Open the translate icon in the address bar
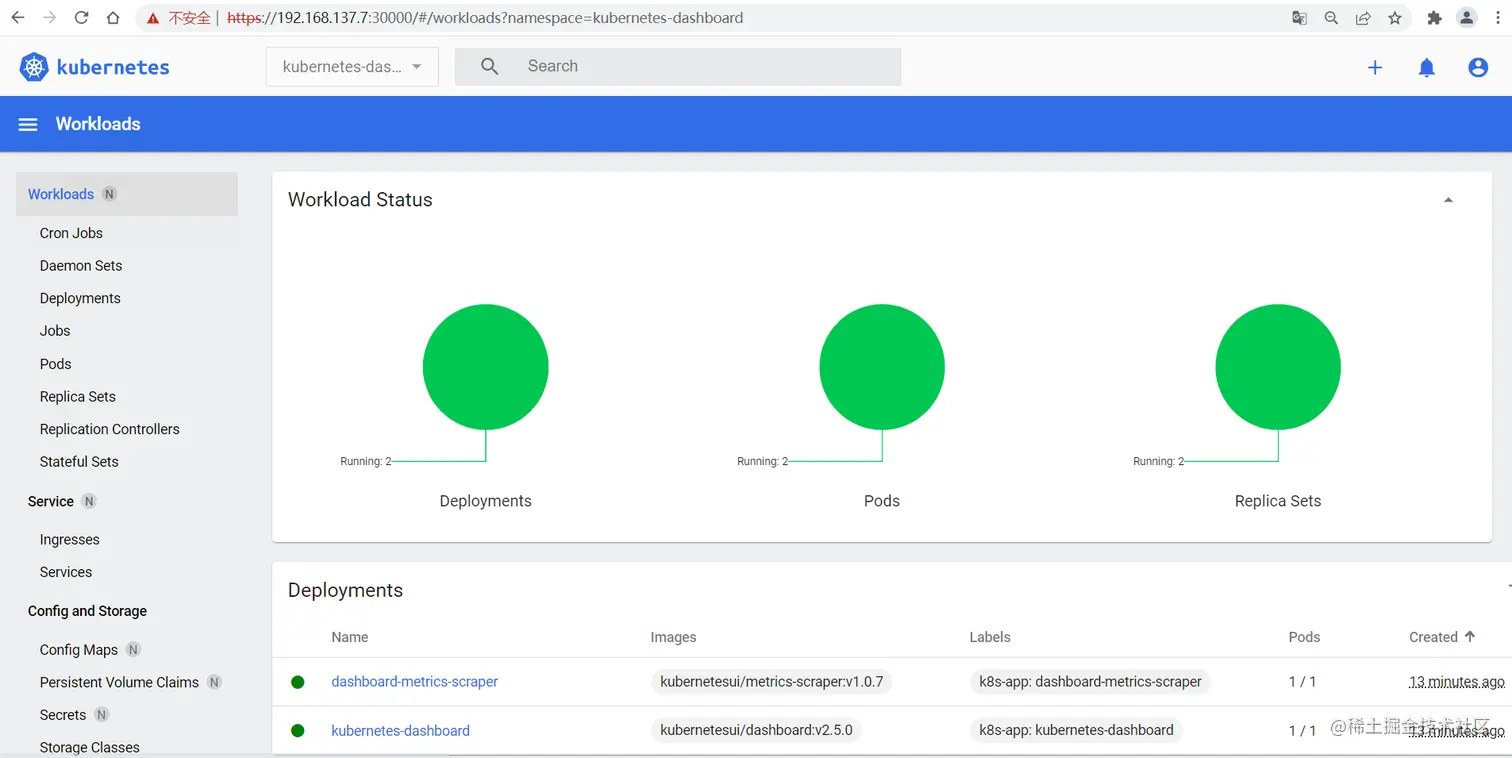The width and height of the screenshot is (1512, 758). click(x=1298, y=17)
